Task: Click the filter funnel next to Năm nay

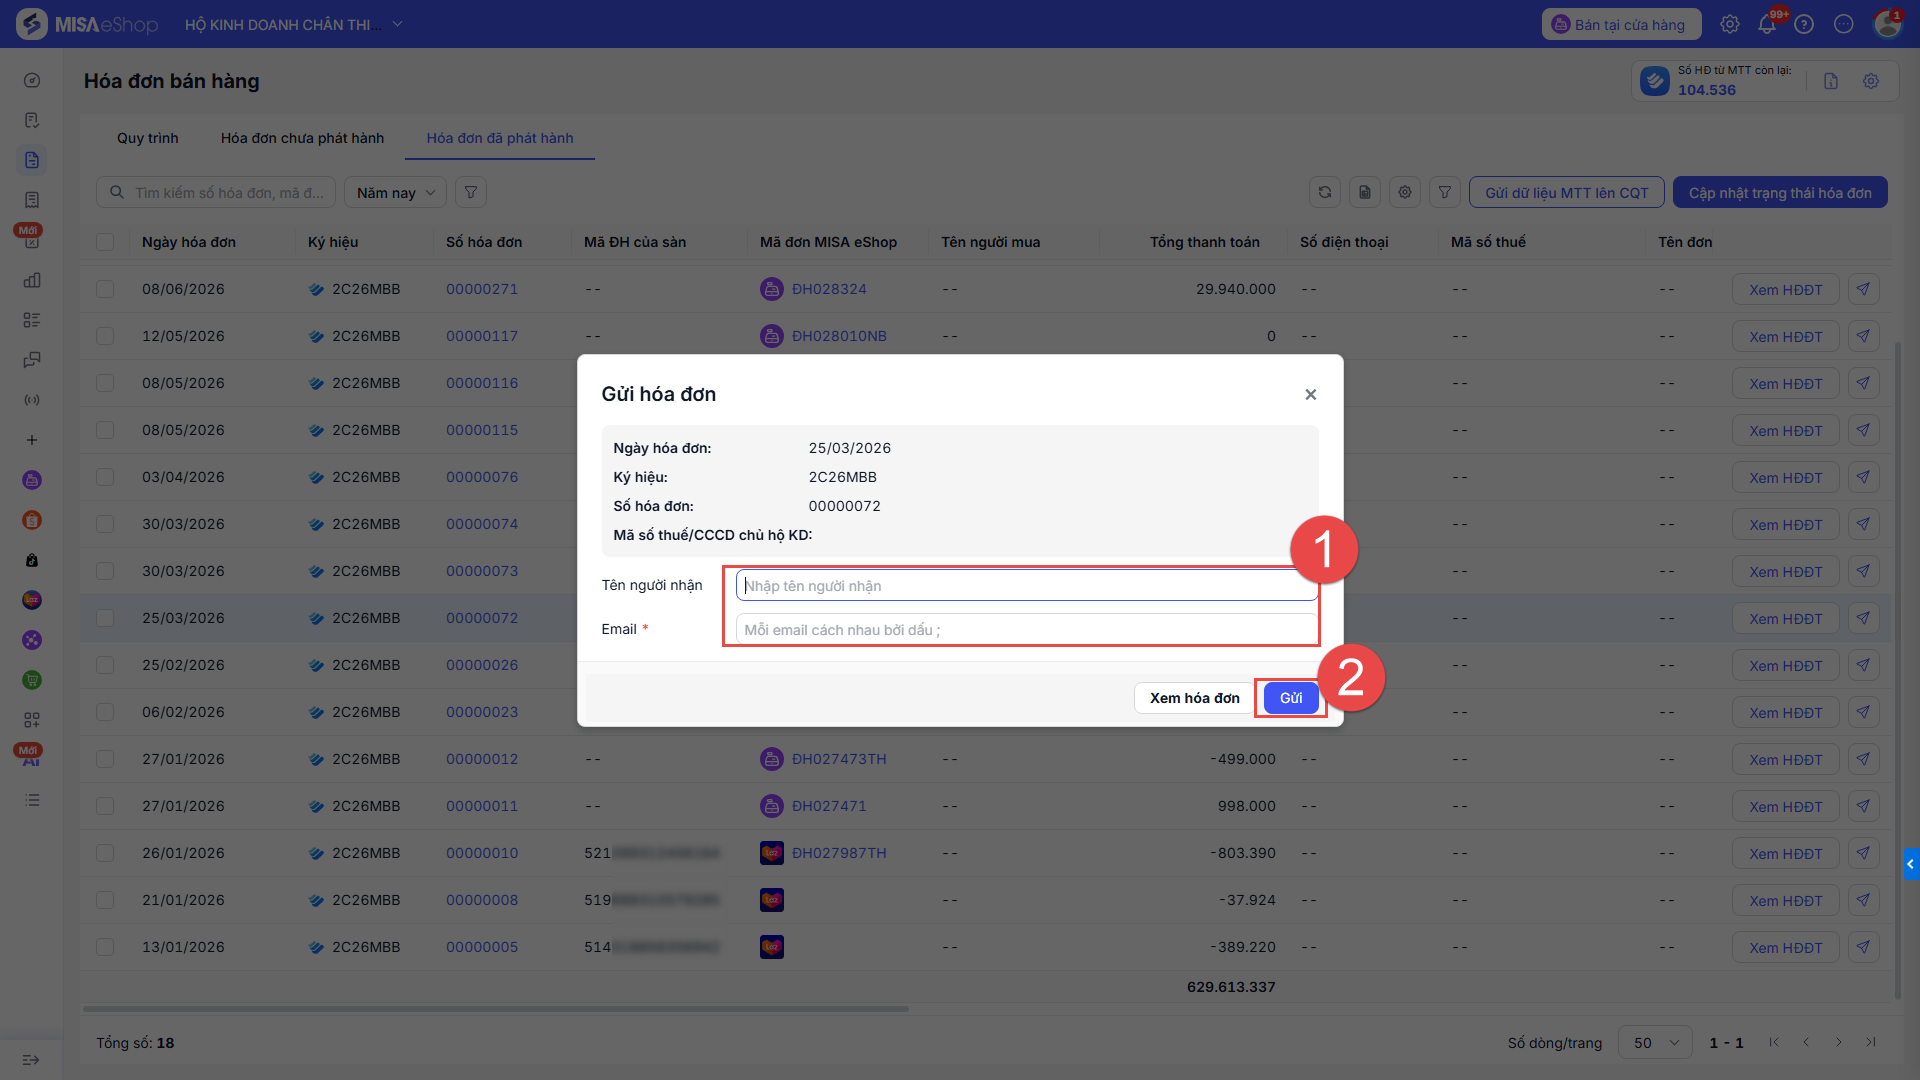Action: click(471, 193)
